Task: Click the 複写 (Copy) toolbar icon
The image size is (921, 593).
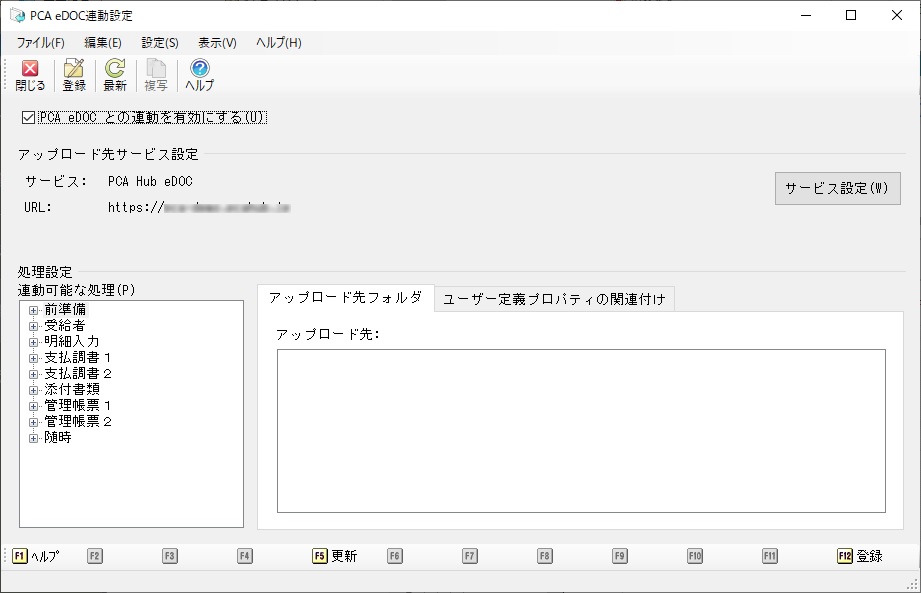Action: coord(156,75)
